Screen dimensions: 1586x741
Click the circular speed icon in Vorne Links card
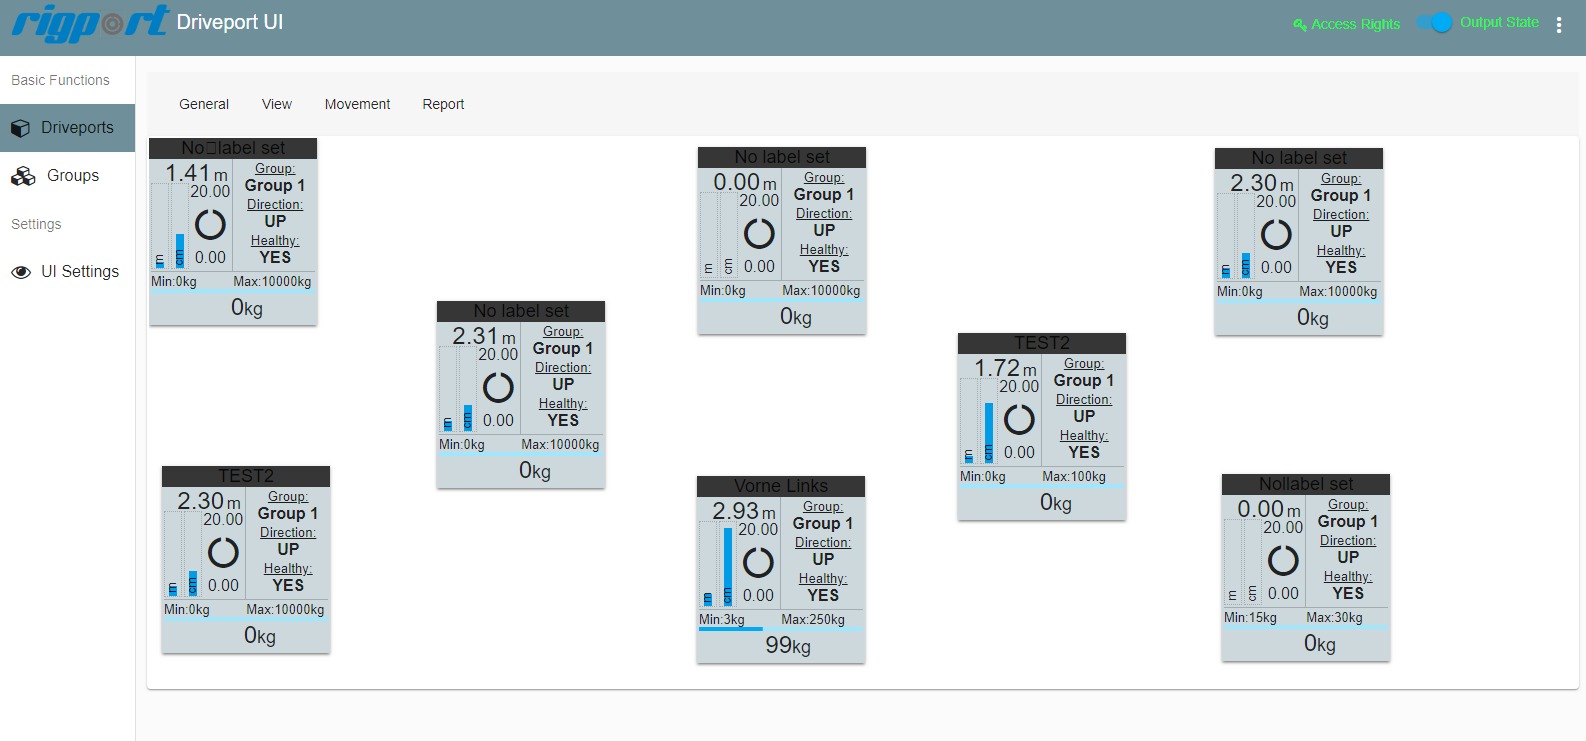758,563
